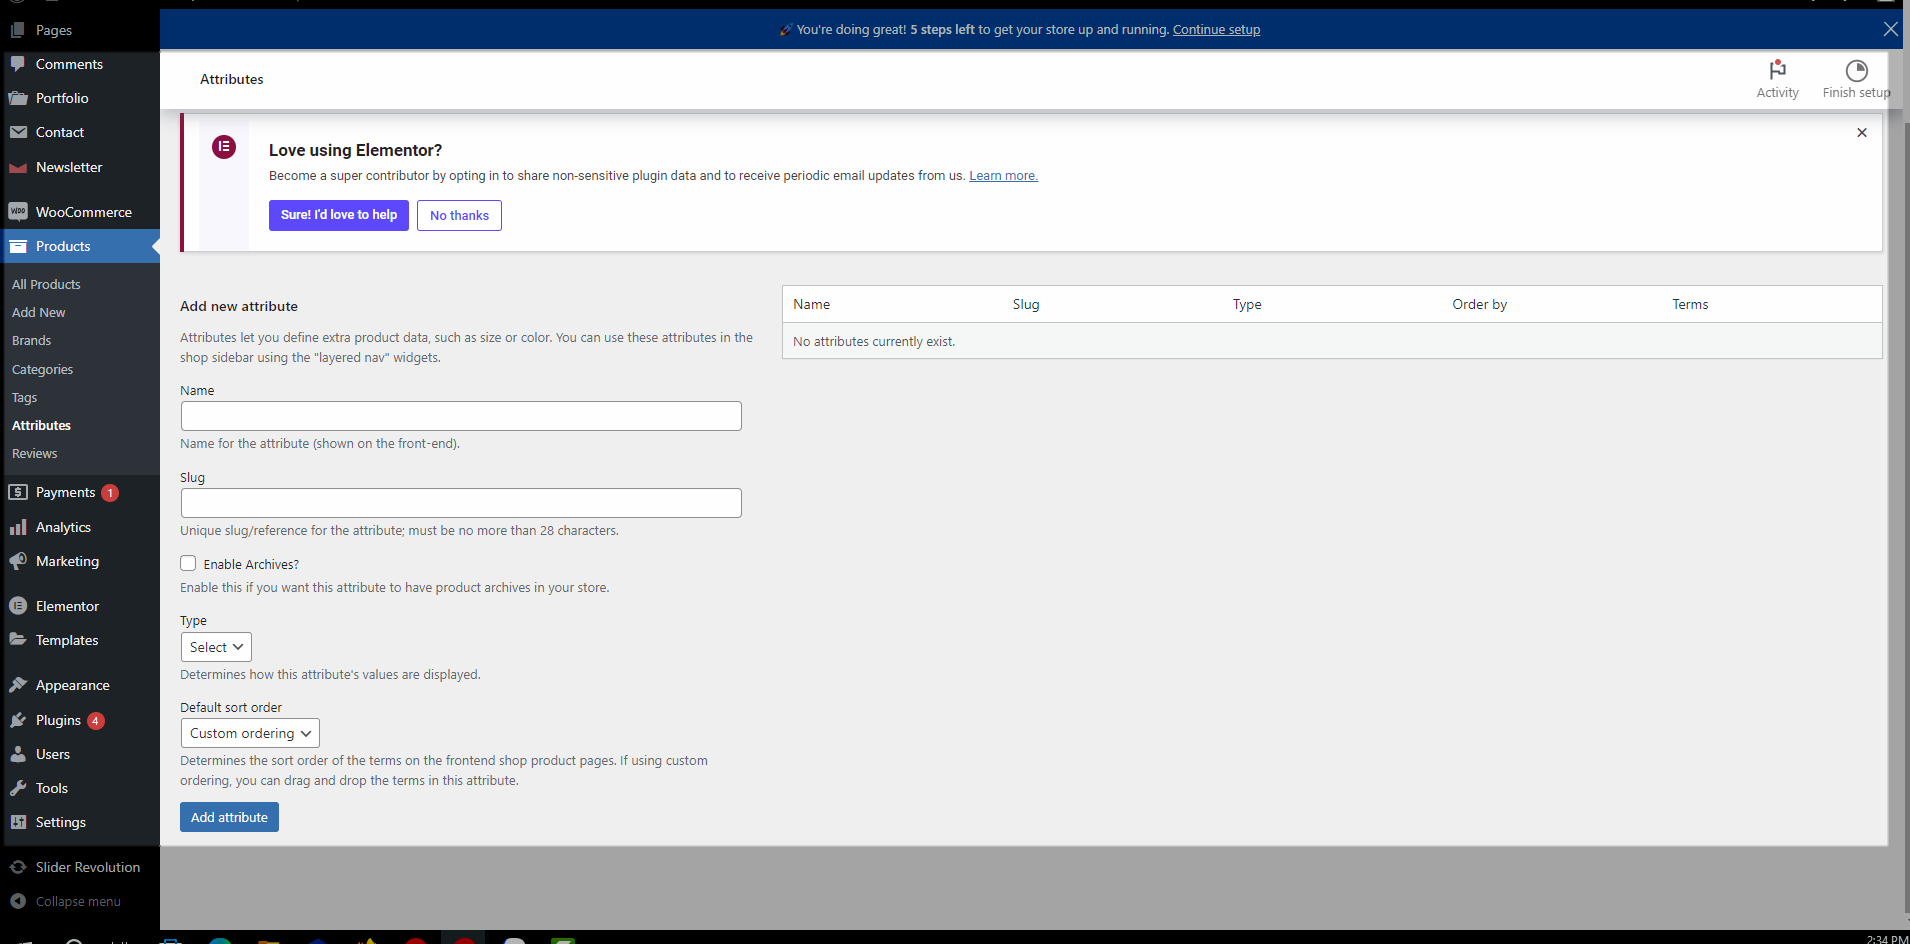This screenshot has height=944, width=1910.
Task: Click the Name column header
Action: coord(812,304)
